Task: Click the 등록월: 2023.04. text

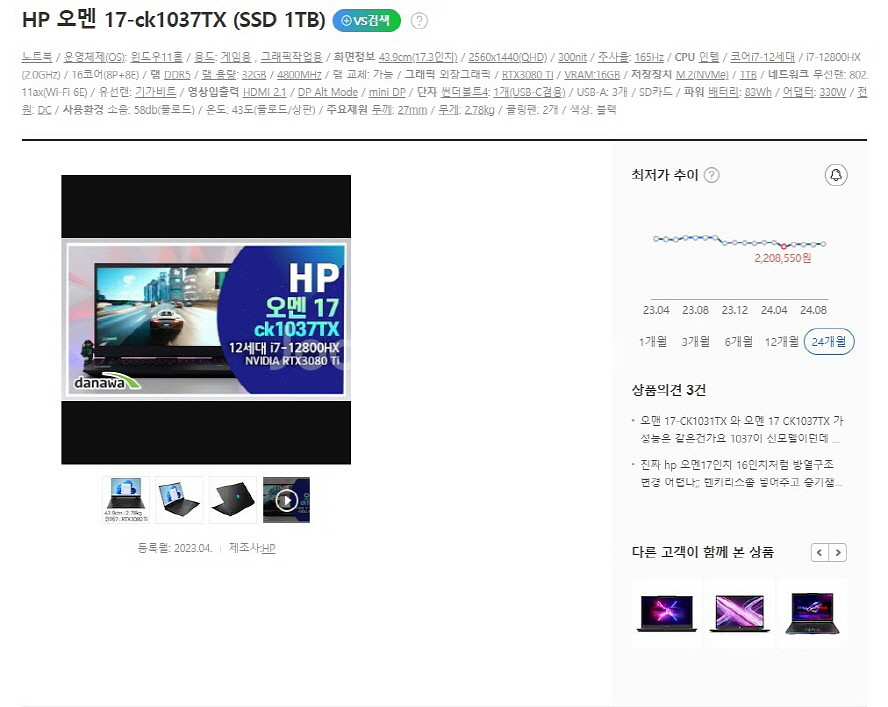Action: click(175, 548)
